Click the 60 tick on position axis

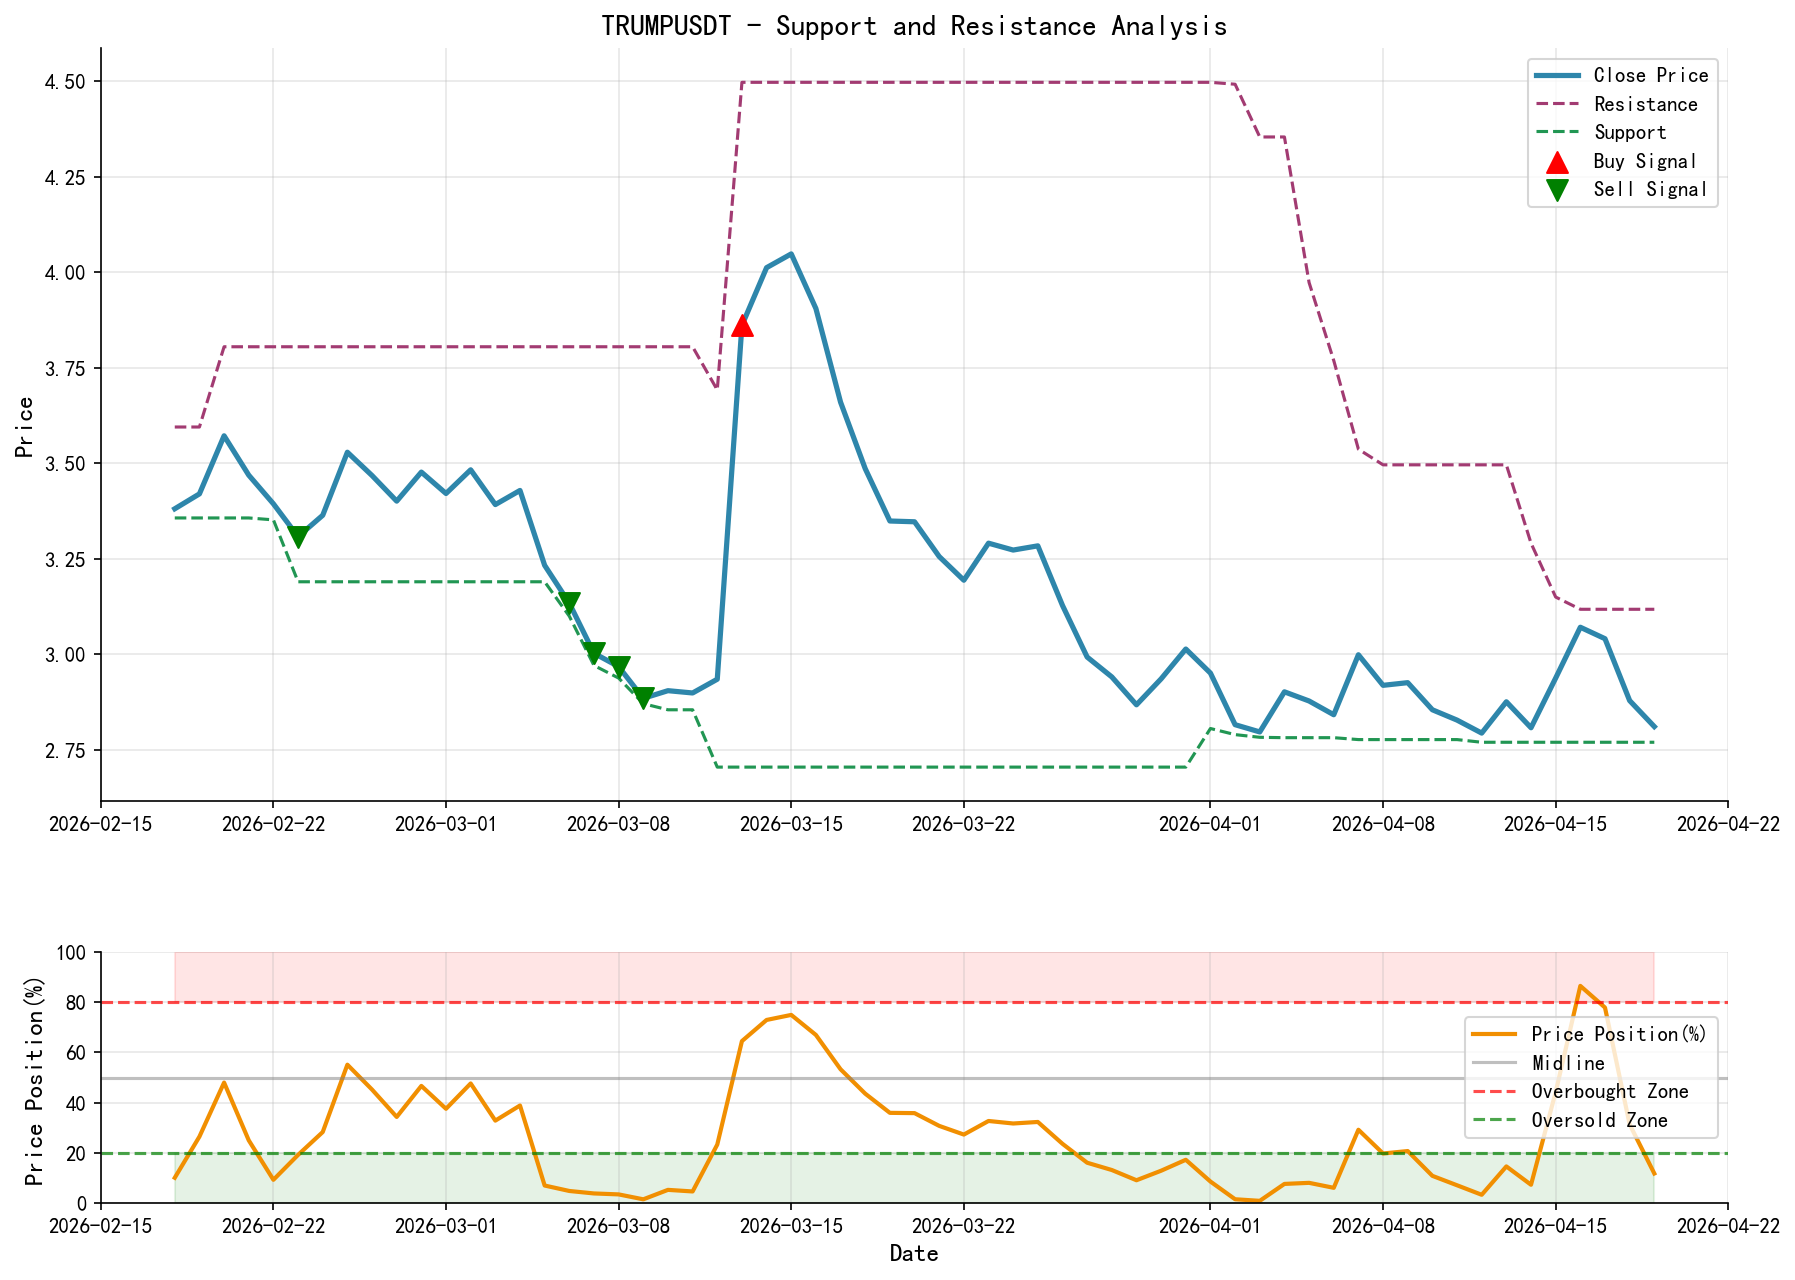tap(77, 1052)
